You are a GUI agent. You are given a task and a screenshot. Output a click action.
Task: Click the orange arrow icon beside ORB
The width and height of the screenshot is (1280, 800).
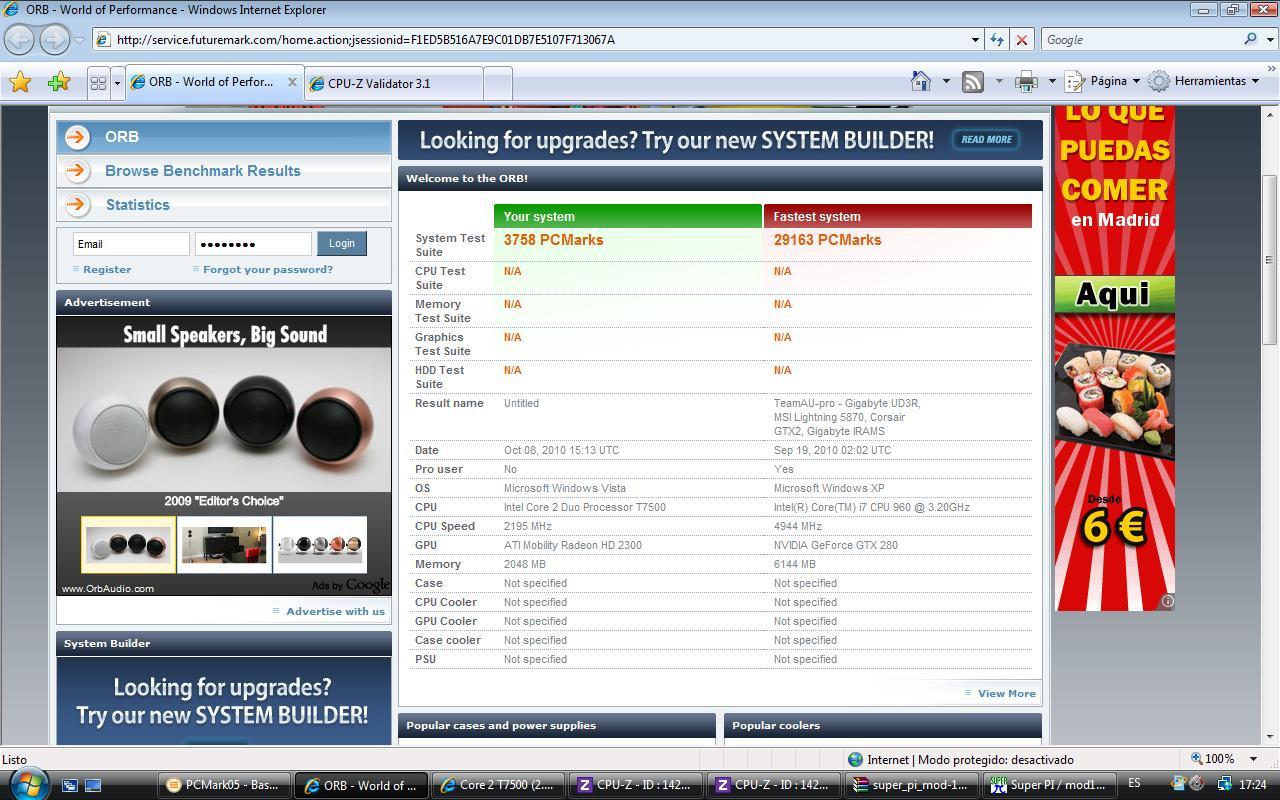click(x=77, y=137)
